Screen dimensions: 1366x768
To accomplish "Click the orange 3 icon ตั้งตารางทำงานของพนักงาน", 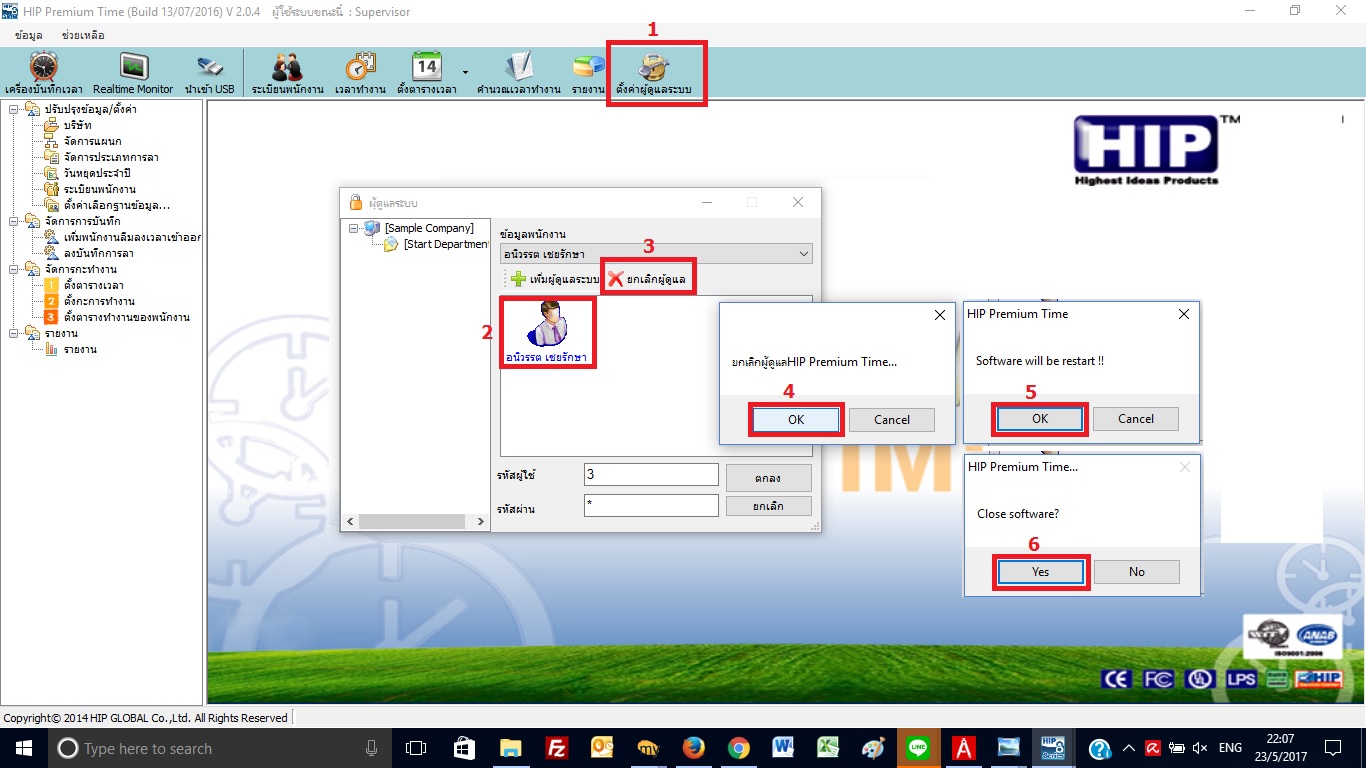I will pyautogui.click(x=52, y=317).
